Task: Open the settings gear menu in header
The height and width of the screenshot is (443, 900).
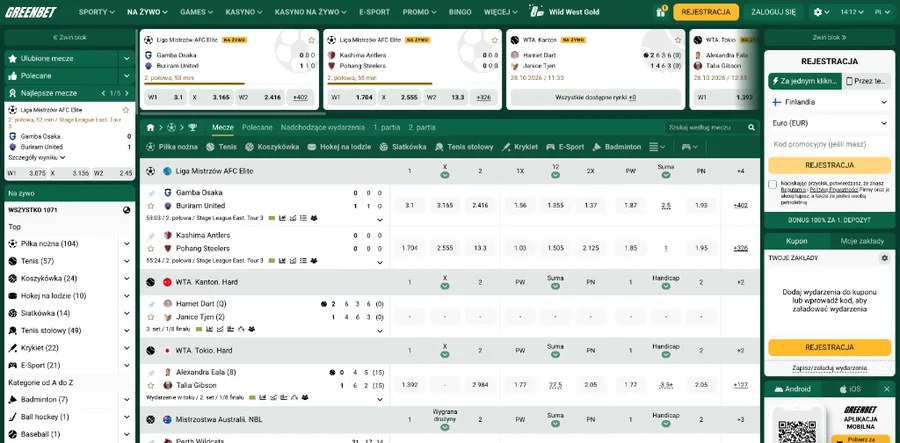Action: pos(821,12)
